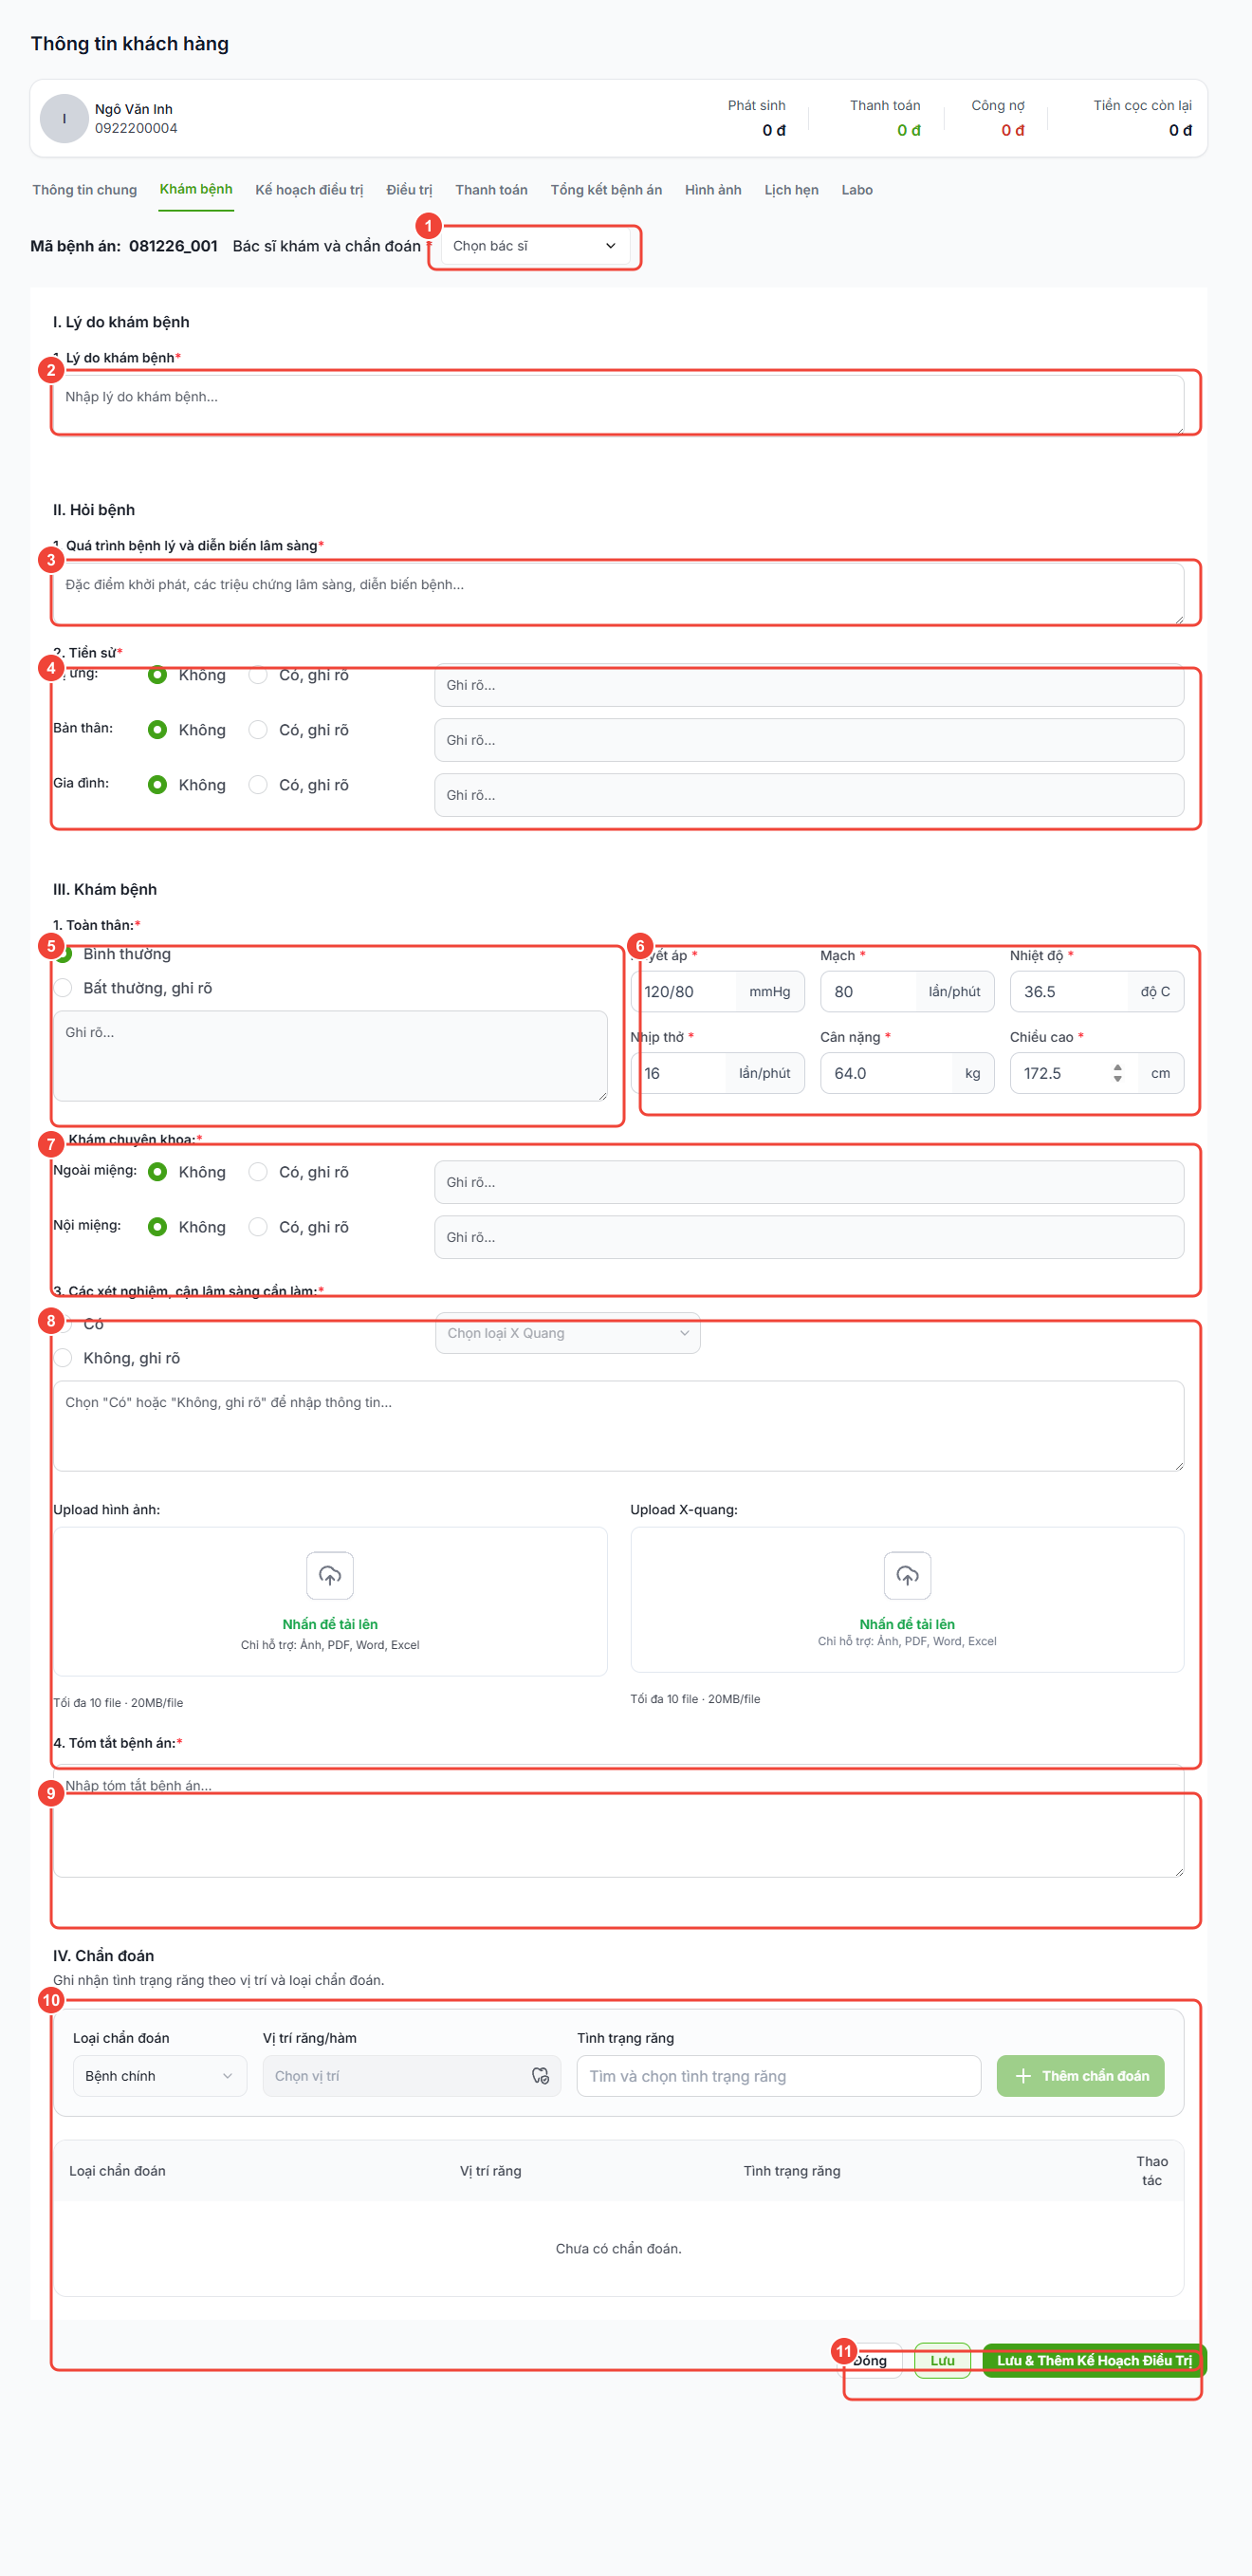Click Nhấn để tải lên under Upload X-quang
Viewport: 1252px width, 2576px height.
click(x=907, y=1624)
